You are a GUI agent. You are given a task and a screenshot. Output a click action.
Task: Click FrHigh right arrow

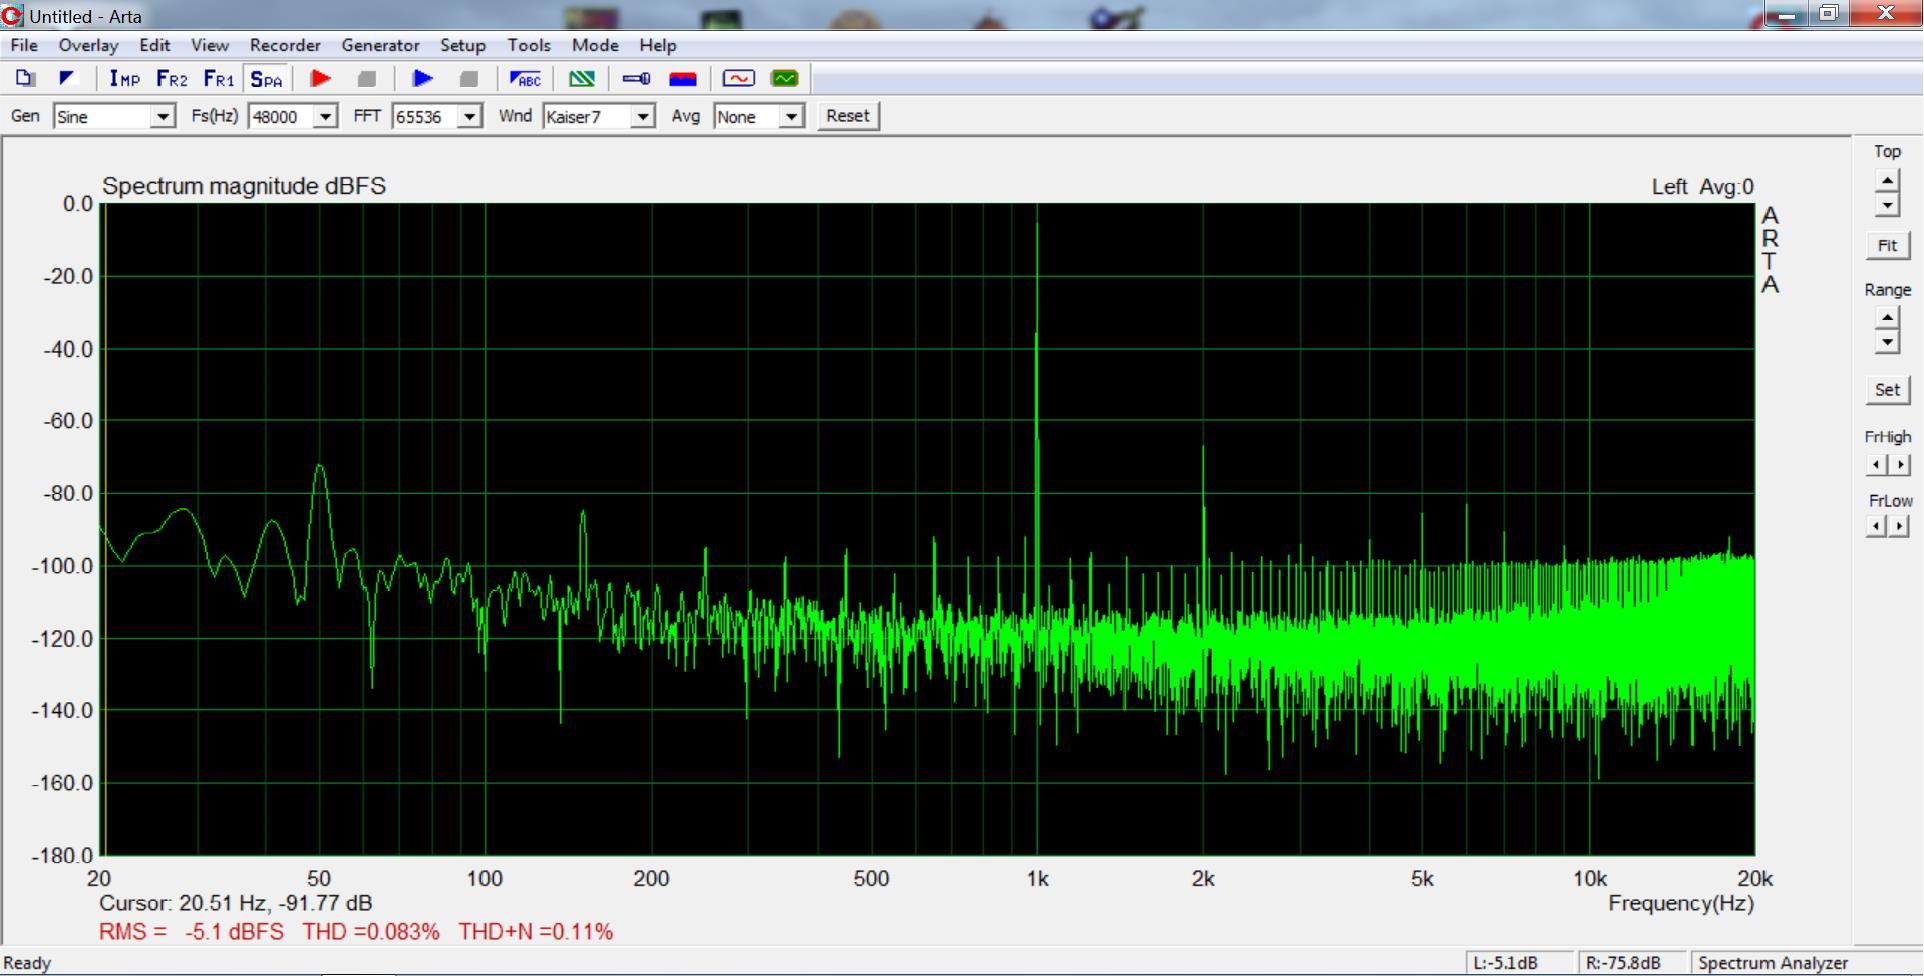(1900, 465)
